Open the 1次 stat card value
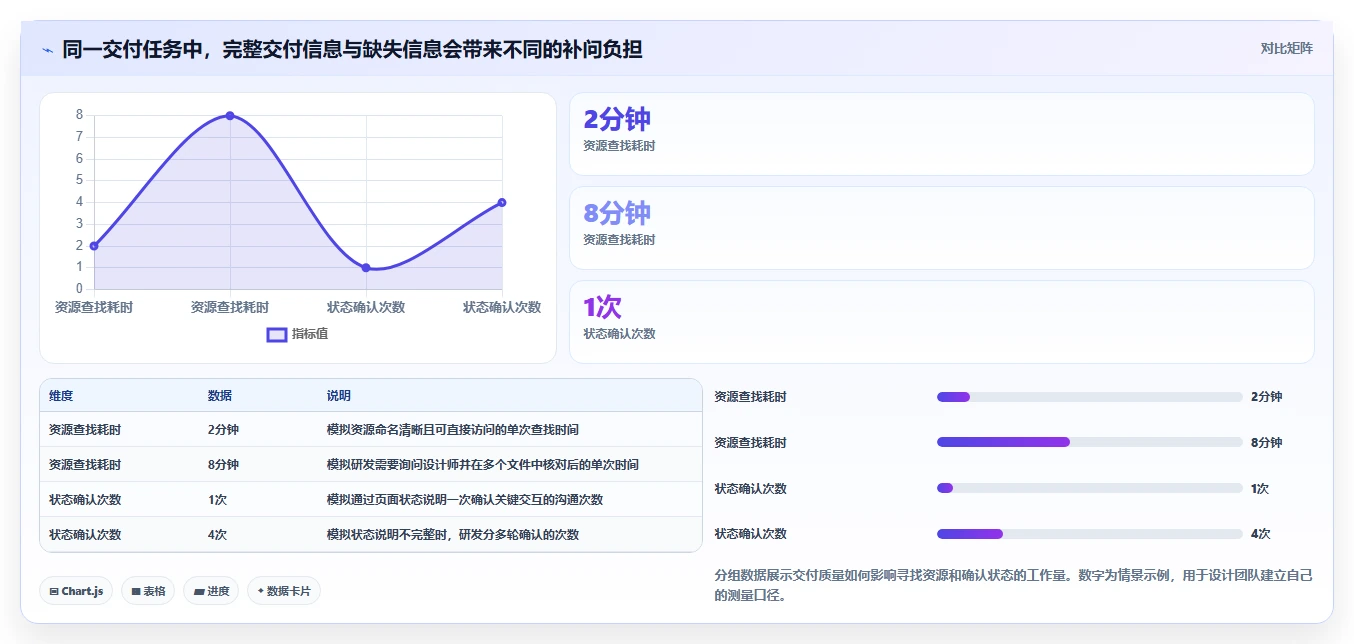 pos(603,307)
